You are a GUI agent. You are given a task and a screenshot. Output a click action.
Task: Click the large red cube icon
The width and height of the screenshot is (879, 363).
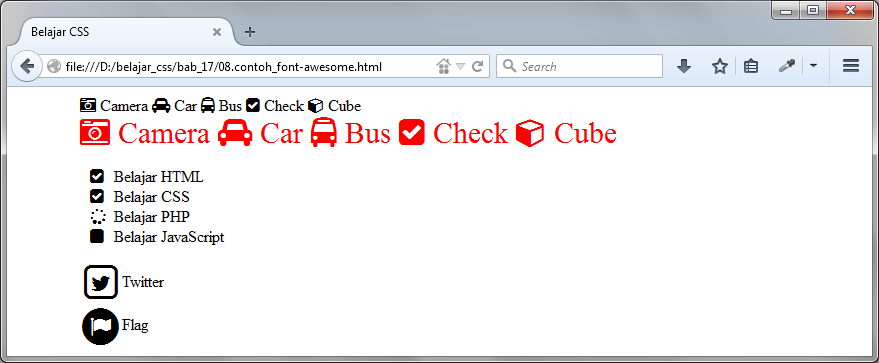(530, 133)
